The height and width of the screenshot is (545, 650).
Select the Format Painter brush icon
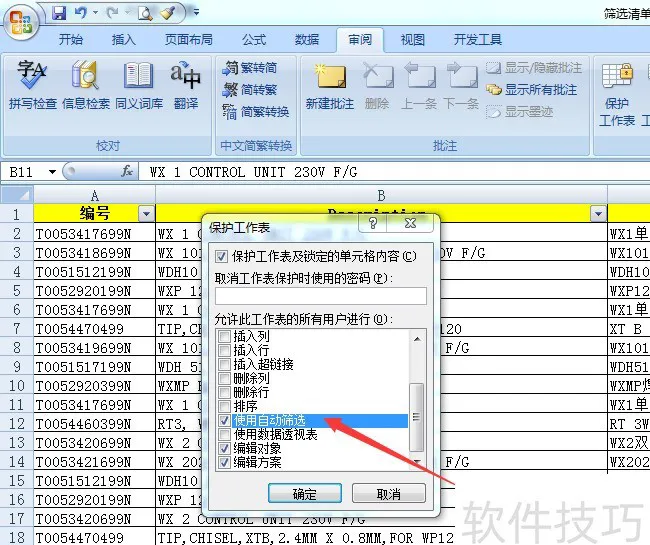pos(168,13)
